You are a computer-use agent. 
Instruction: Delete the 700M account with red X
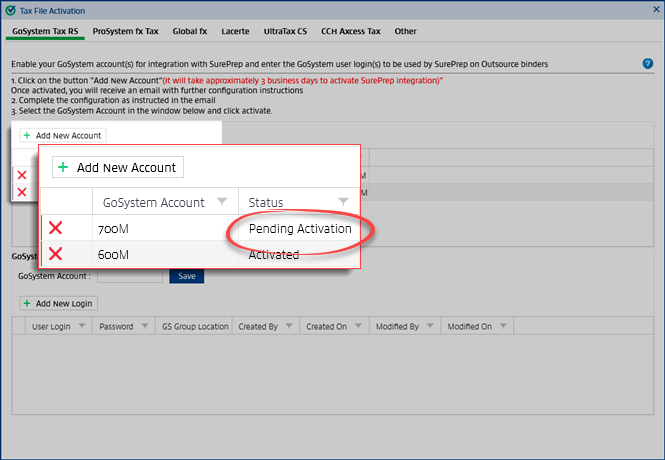coord(56,229)
